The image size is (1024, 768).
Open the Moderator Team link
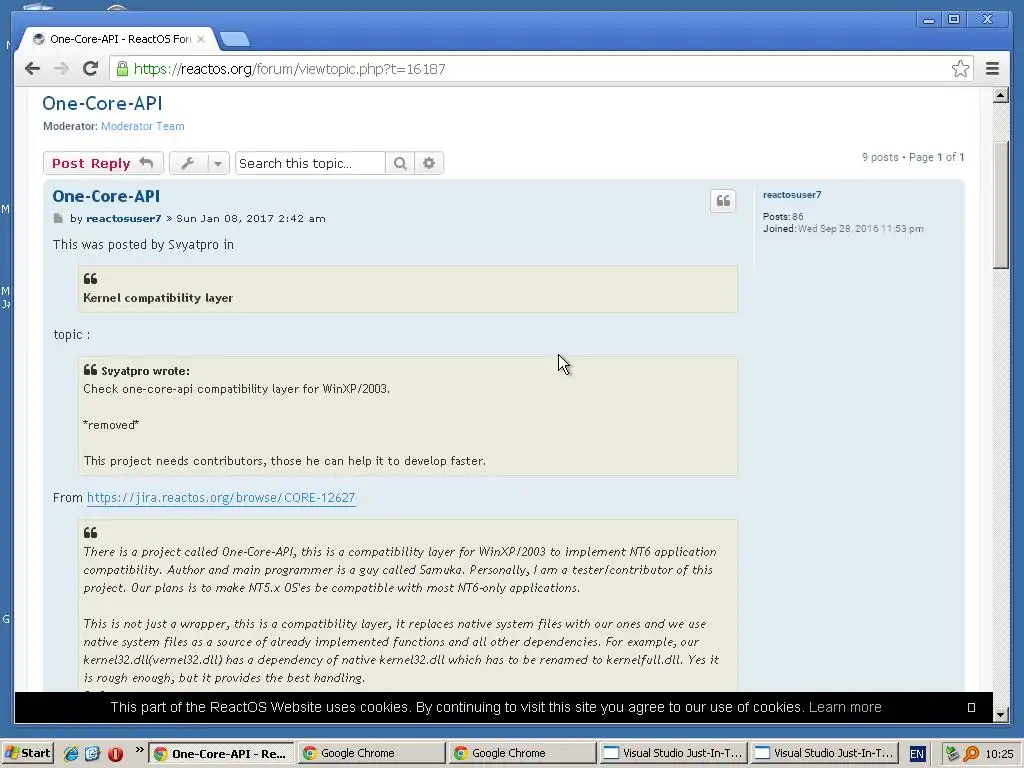(142, 126)
